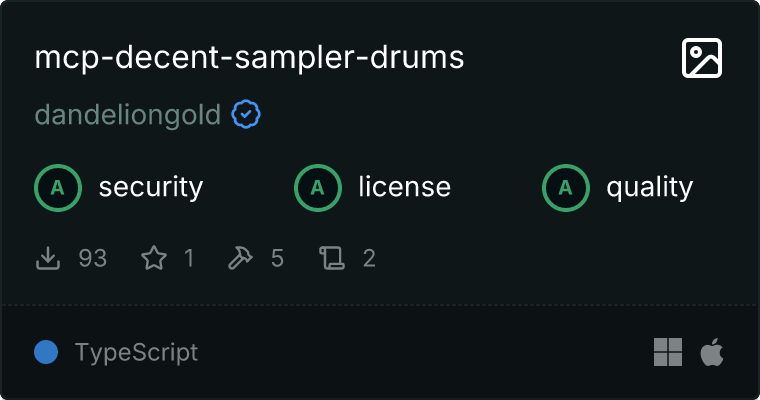Click the Apple platform icon

[711, 352]
